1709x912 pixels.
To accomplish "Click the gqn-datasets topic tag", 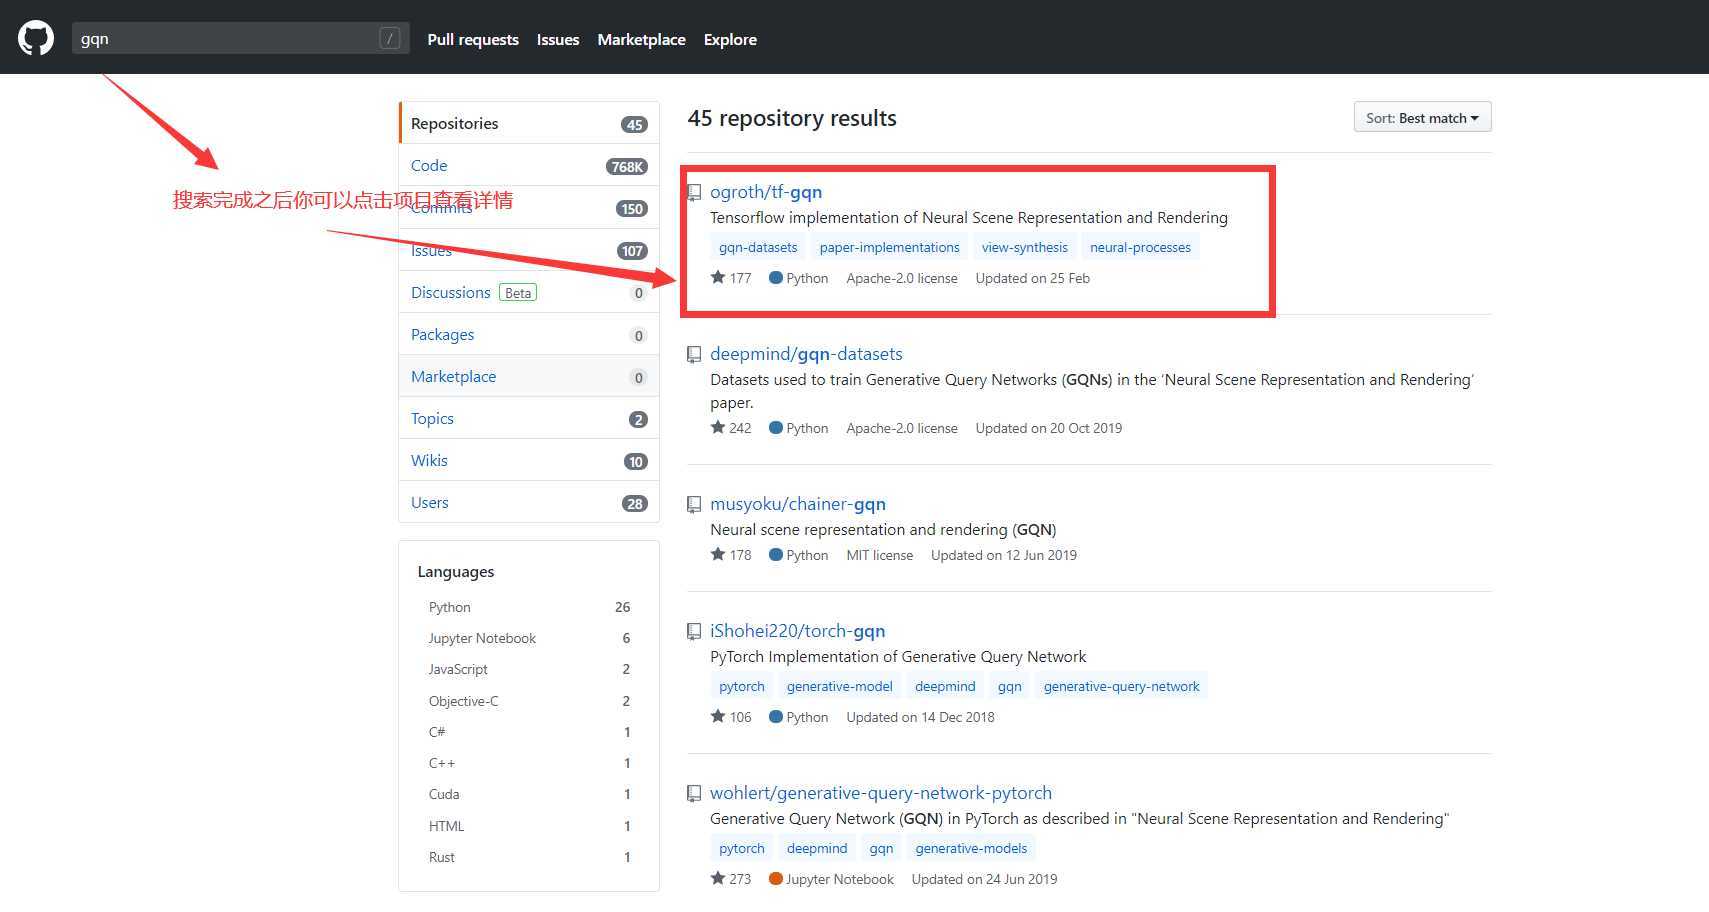I will click(x=758, y=247).
